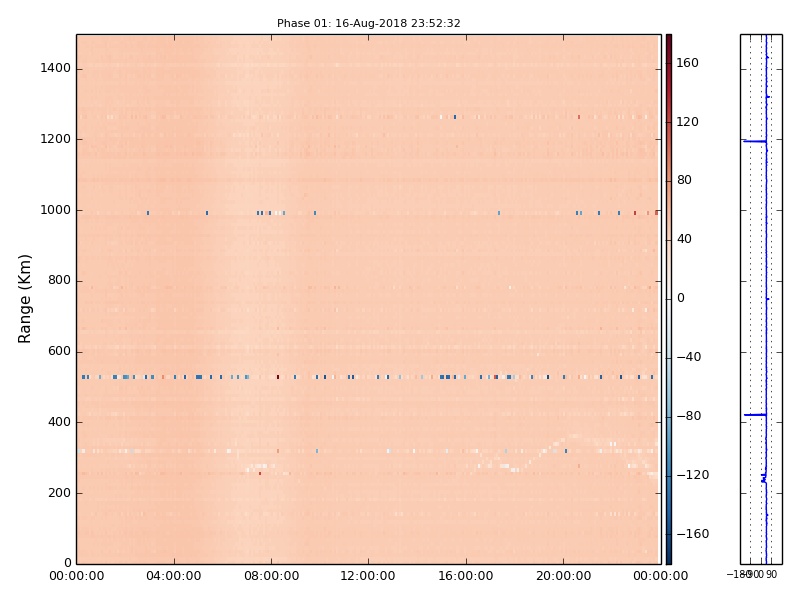Click the 1400 range tick label
Image resolution: width=800 pixels, height=600 pixels.
tap(55, 68)
